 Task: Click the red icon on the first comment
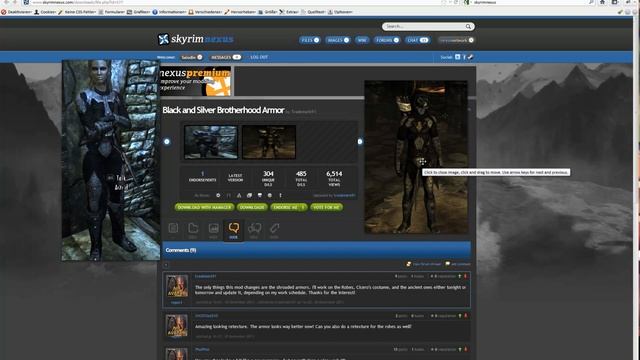pos(465,276)
